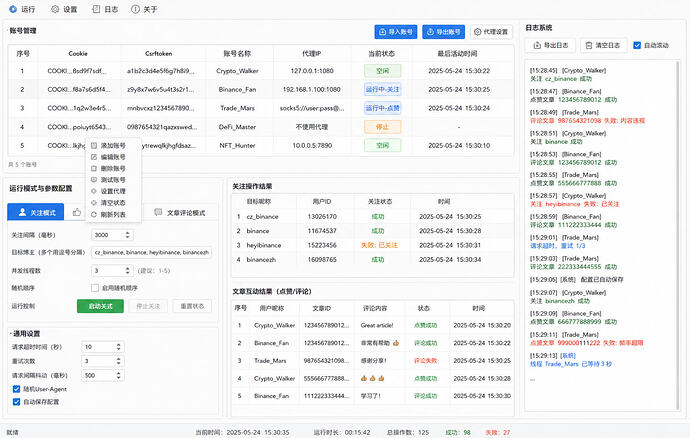Click the Csrftoken column header
The image size is (690, 438).
tap(158, 54)
